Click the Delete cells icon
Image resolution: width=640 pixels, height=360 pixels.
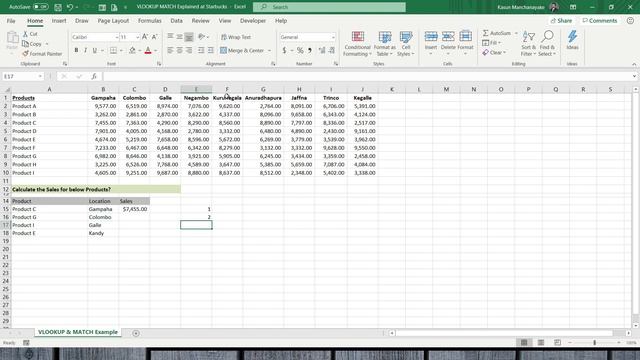(448, 36)
